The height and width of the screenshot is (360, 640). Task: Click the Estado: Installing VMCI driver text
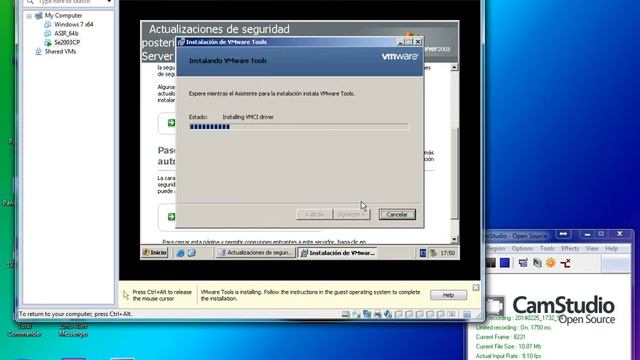(231, 117)
